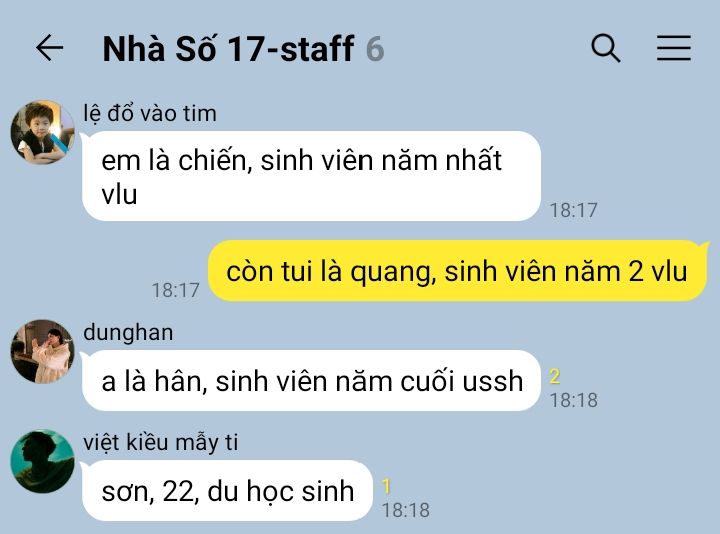Image resolution: width=720 pixels, height=534 pixels.
Task: Tap unread count 2 beside hân's message
Action: [x=555, y=377]
